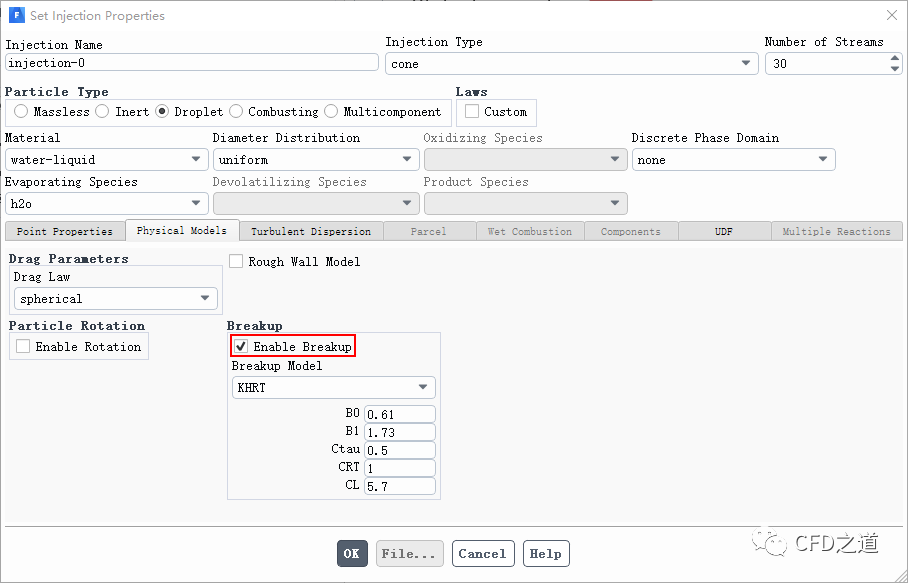Open the Breakup Model KHRT dropdown
Screen dimensions: 908x583
point(333,387)
